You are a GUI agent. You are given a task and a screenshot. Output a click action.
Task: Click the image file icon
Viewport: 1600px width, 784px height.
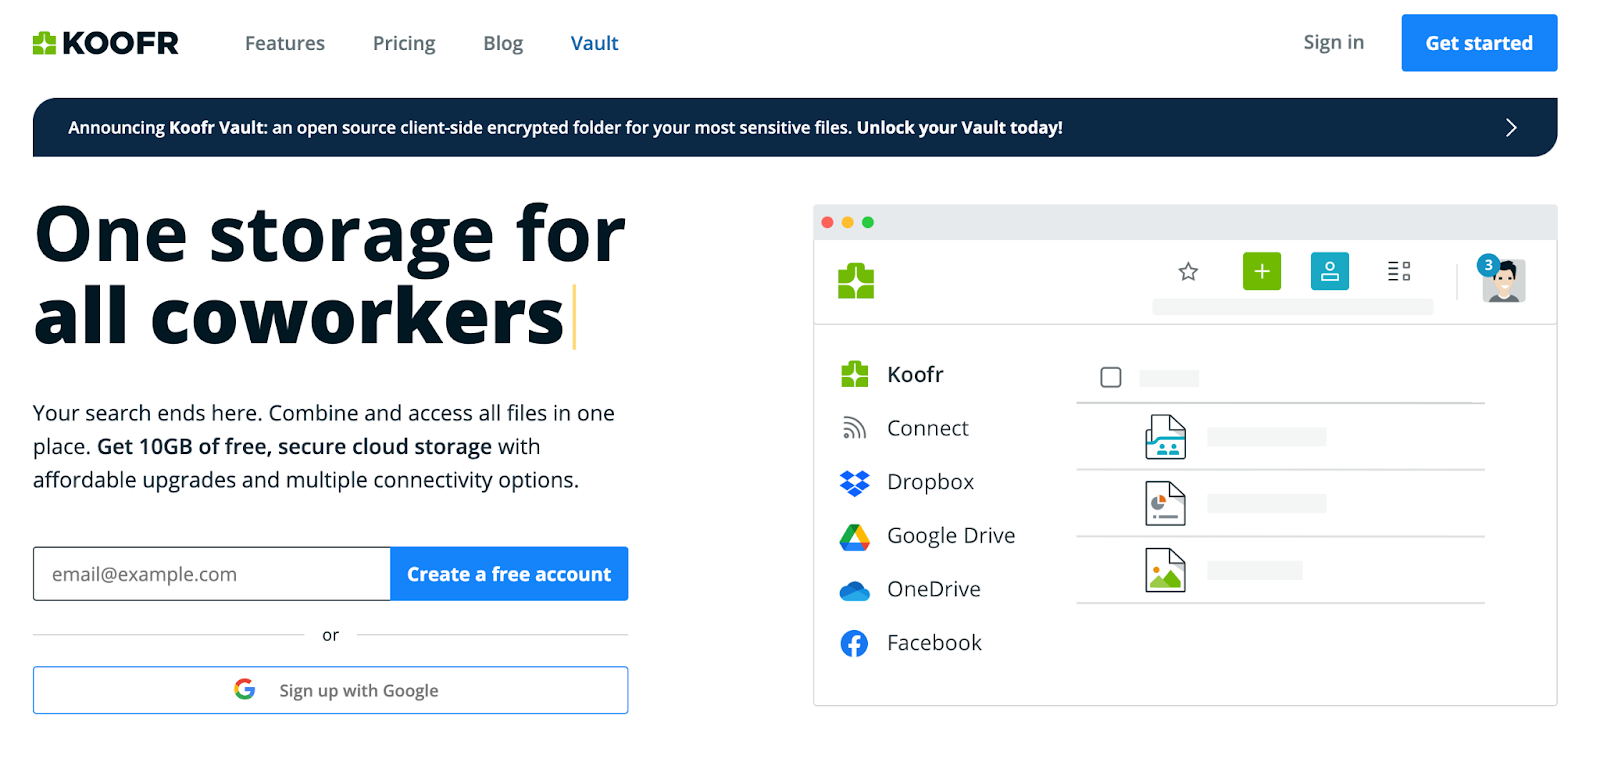(x=1165, y=570)
